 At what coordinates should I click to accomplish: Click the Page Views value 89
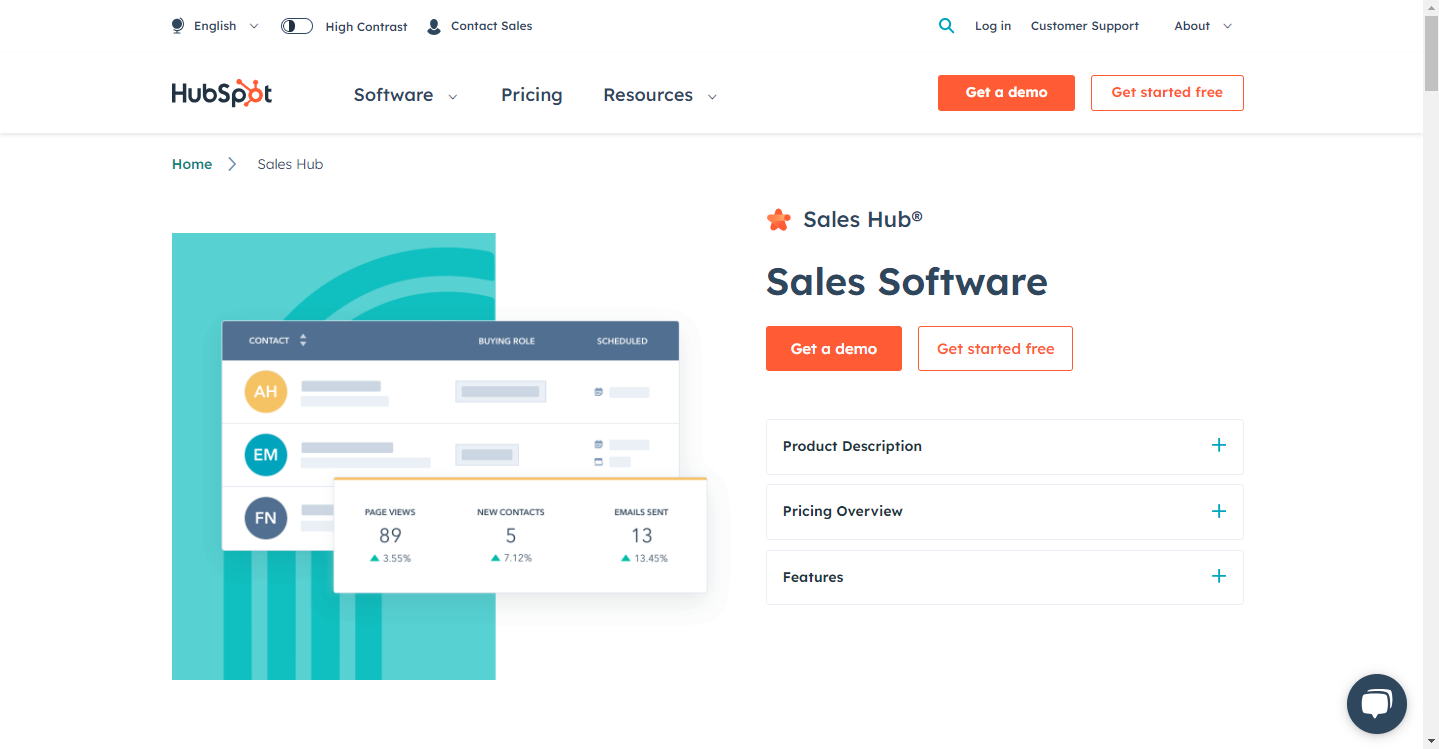coord(390,535)
